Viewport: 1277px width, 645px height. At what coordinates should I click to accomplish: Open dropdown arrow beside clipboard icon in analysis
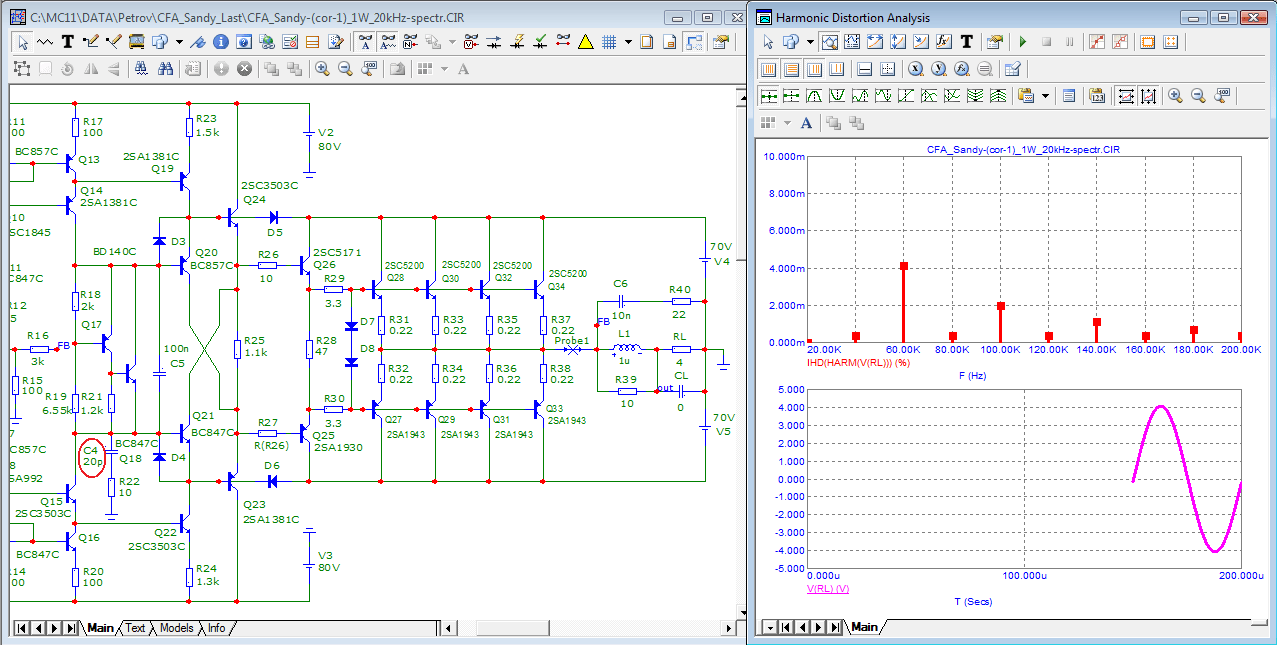[x=1045, y=95]
